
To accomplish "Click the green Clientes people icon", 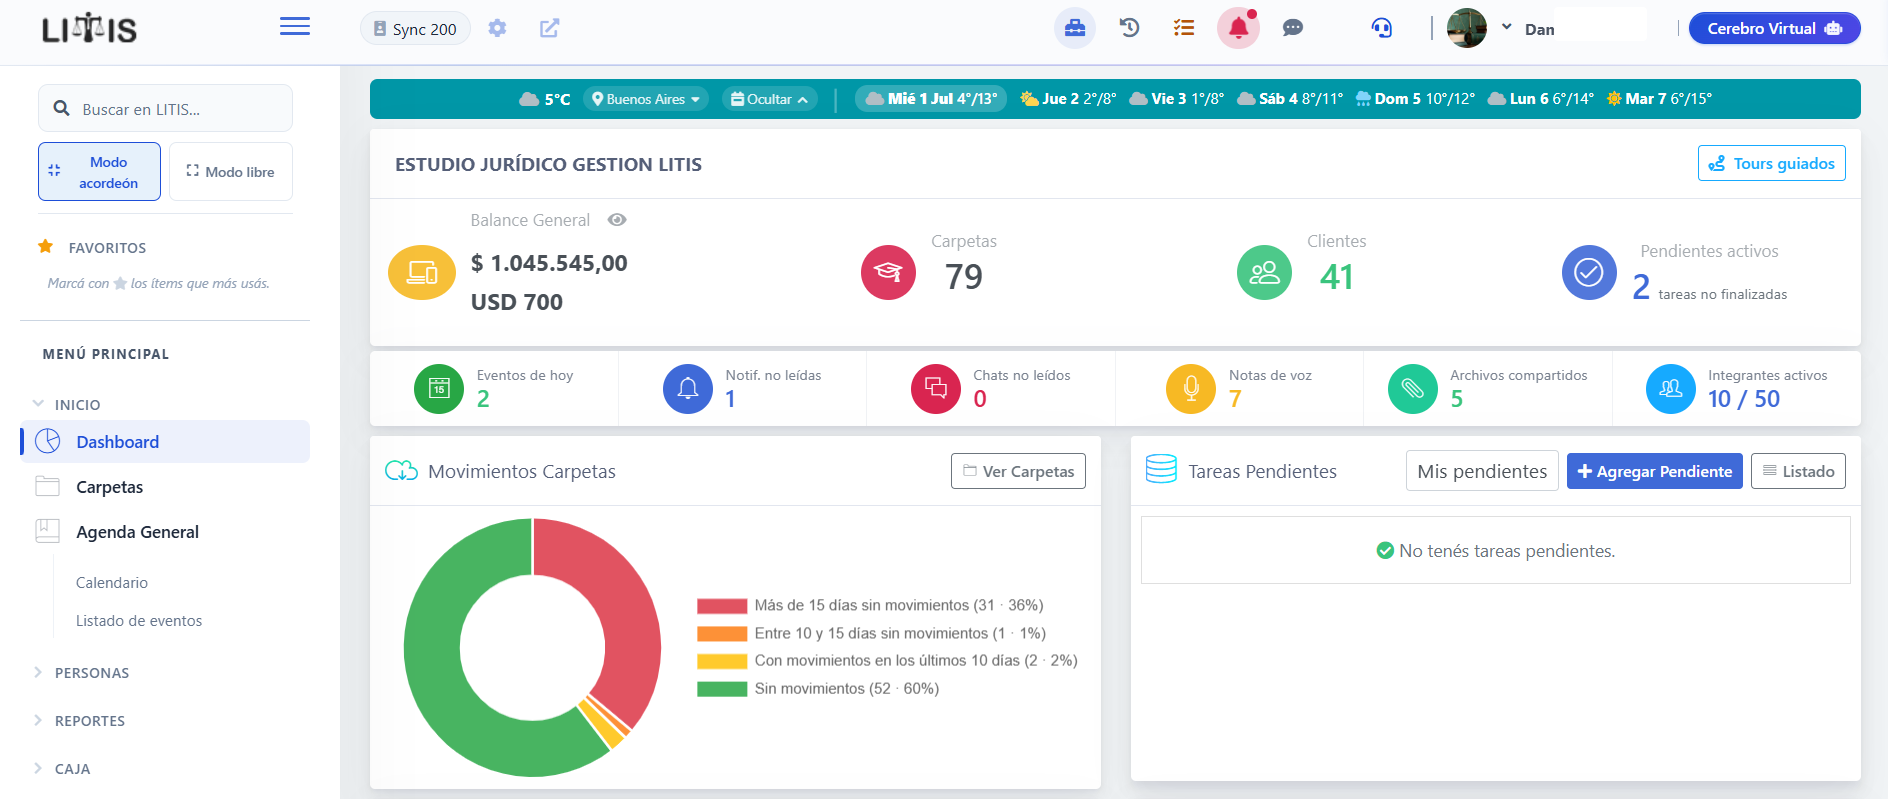I will tap(1264, 272).
